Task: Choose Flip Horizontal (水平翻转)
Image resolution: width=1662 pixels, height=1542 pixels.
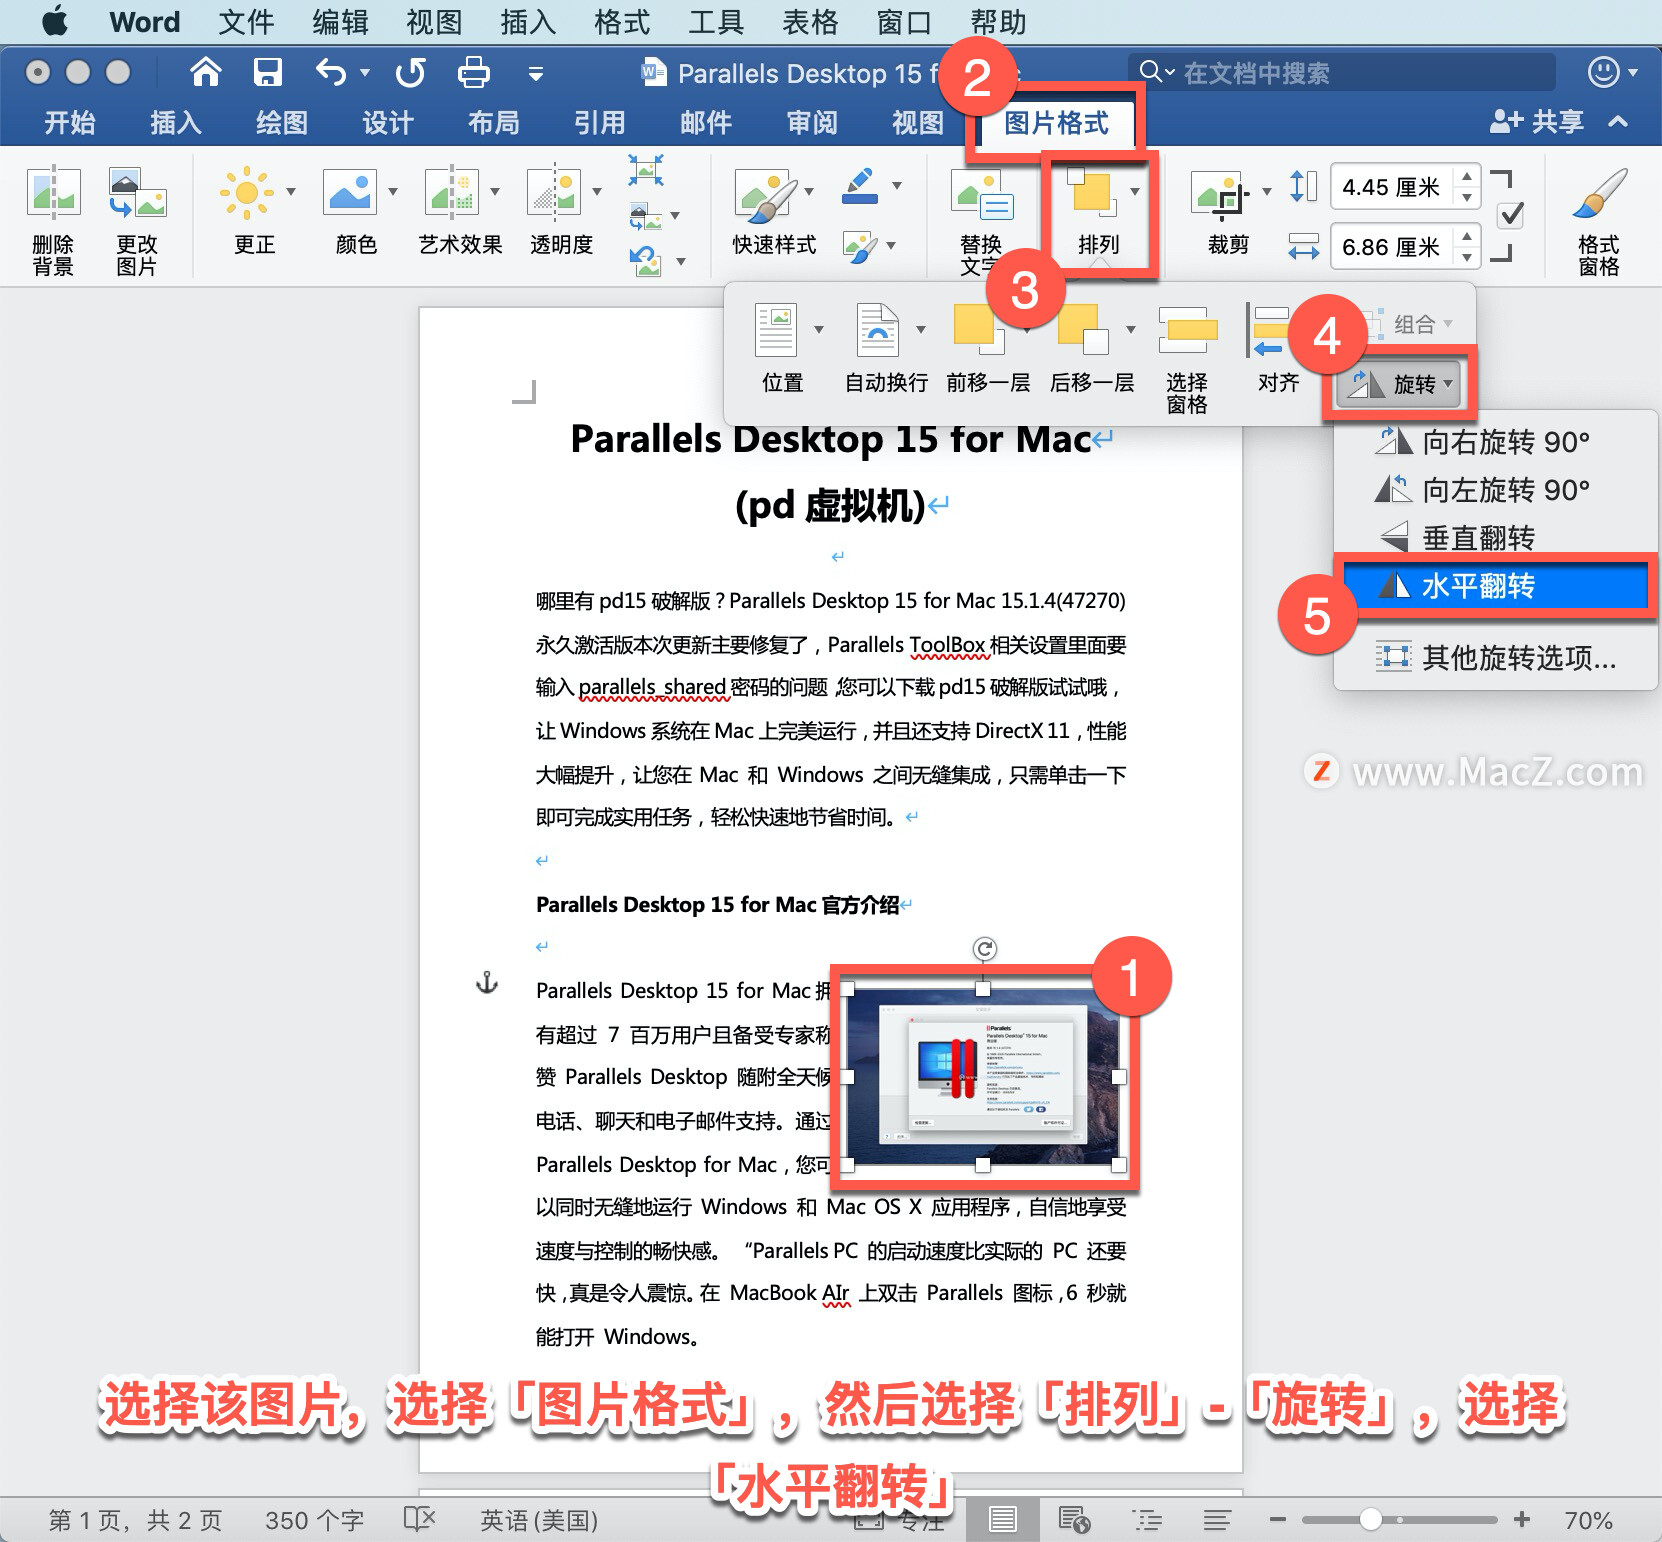Action: (x=1494, y=586)
